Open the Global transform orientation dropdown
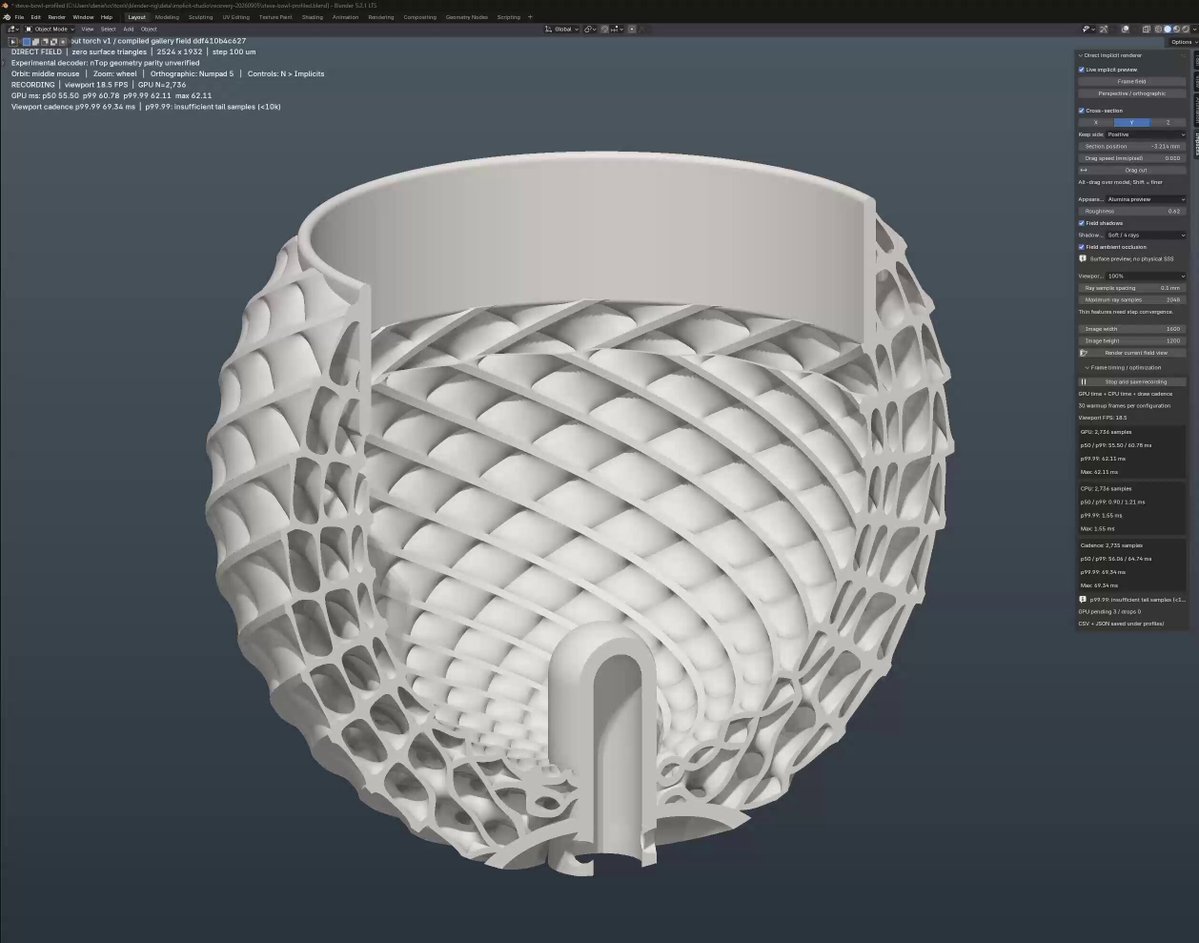 click(562, 29)
